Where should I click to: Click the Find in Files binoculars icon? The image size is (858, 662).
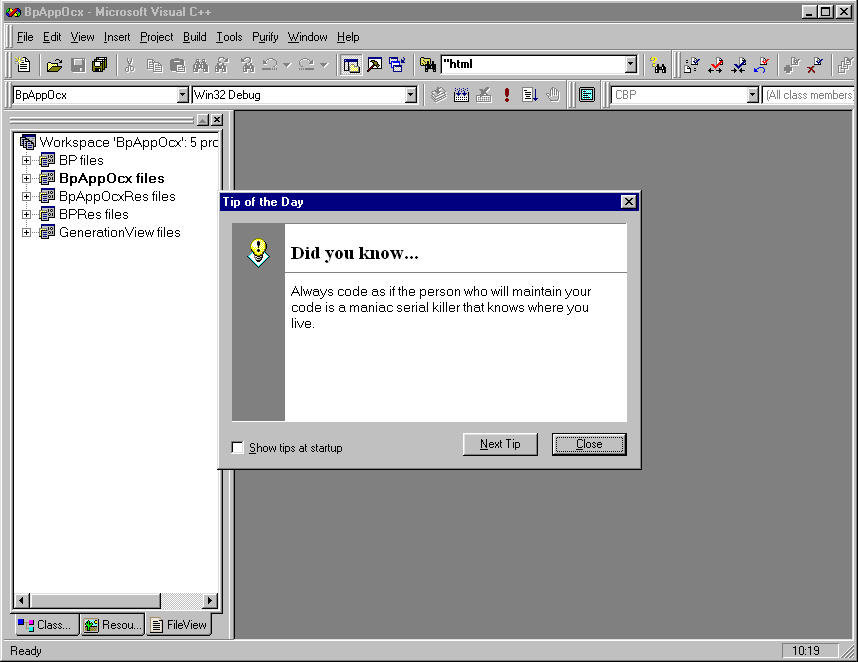[428, 65]
